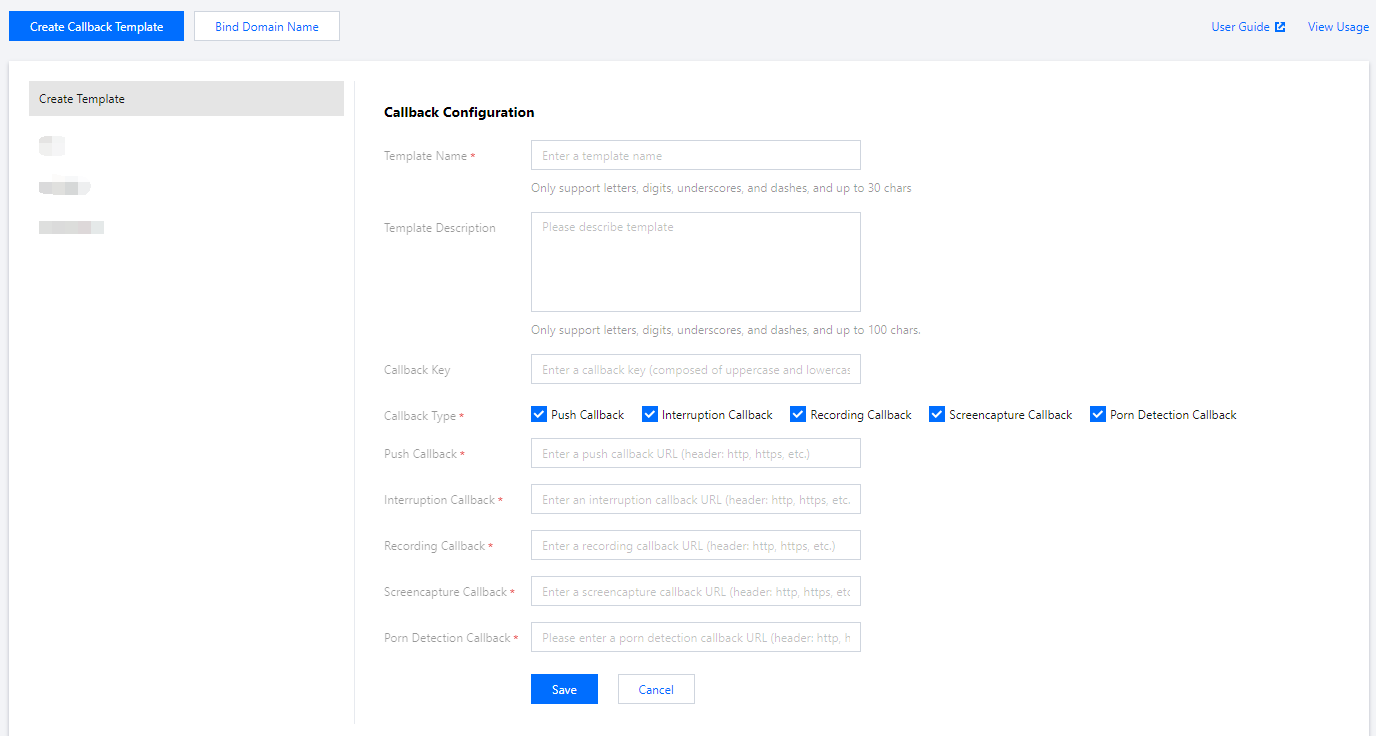Uncheck the Push Callback checkbox
This screenshot has width=1376, height=736.
pyautogui.click(x=539, y=415)
